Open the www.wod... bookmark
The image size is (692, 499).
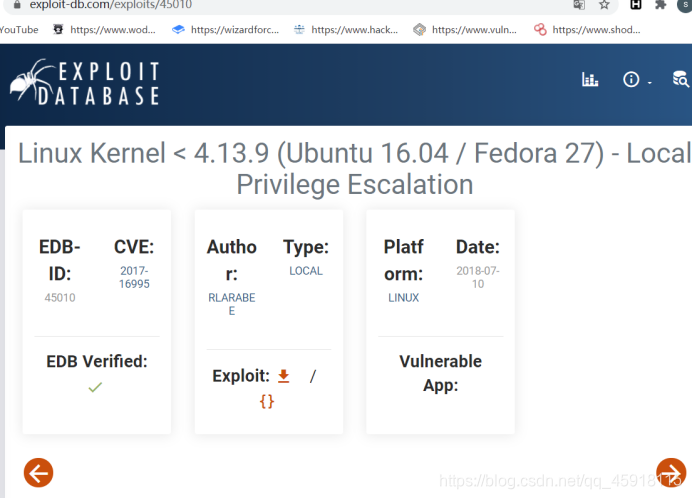[x=104, y=30]
